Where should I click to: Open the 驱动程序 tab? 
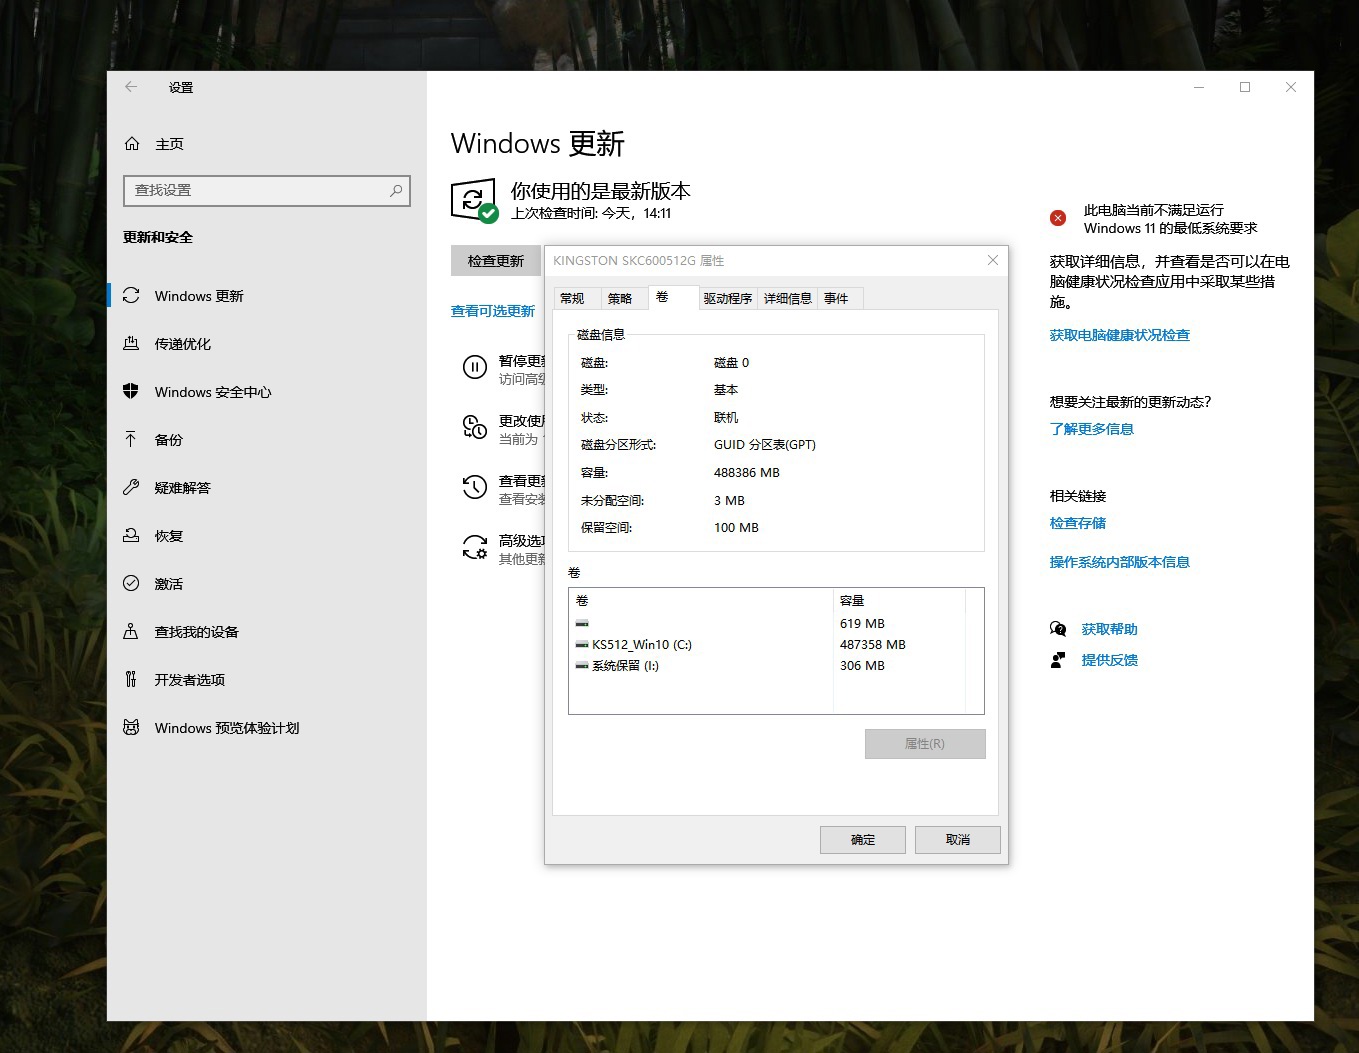pos(727,298)
